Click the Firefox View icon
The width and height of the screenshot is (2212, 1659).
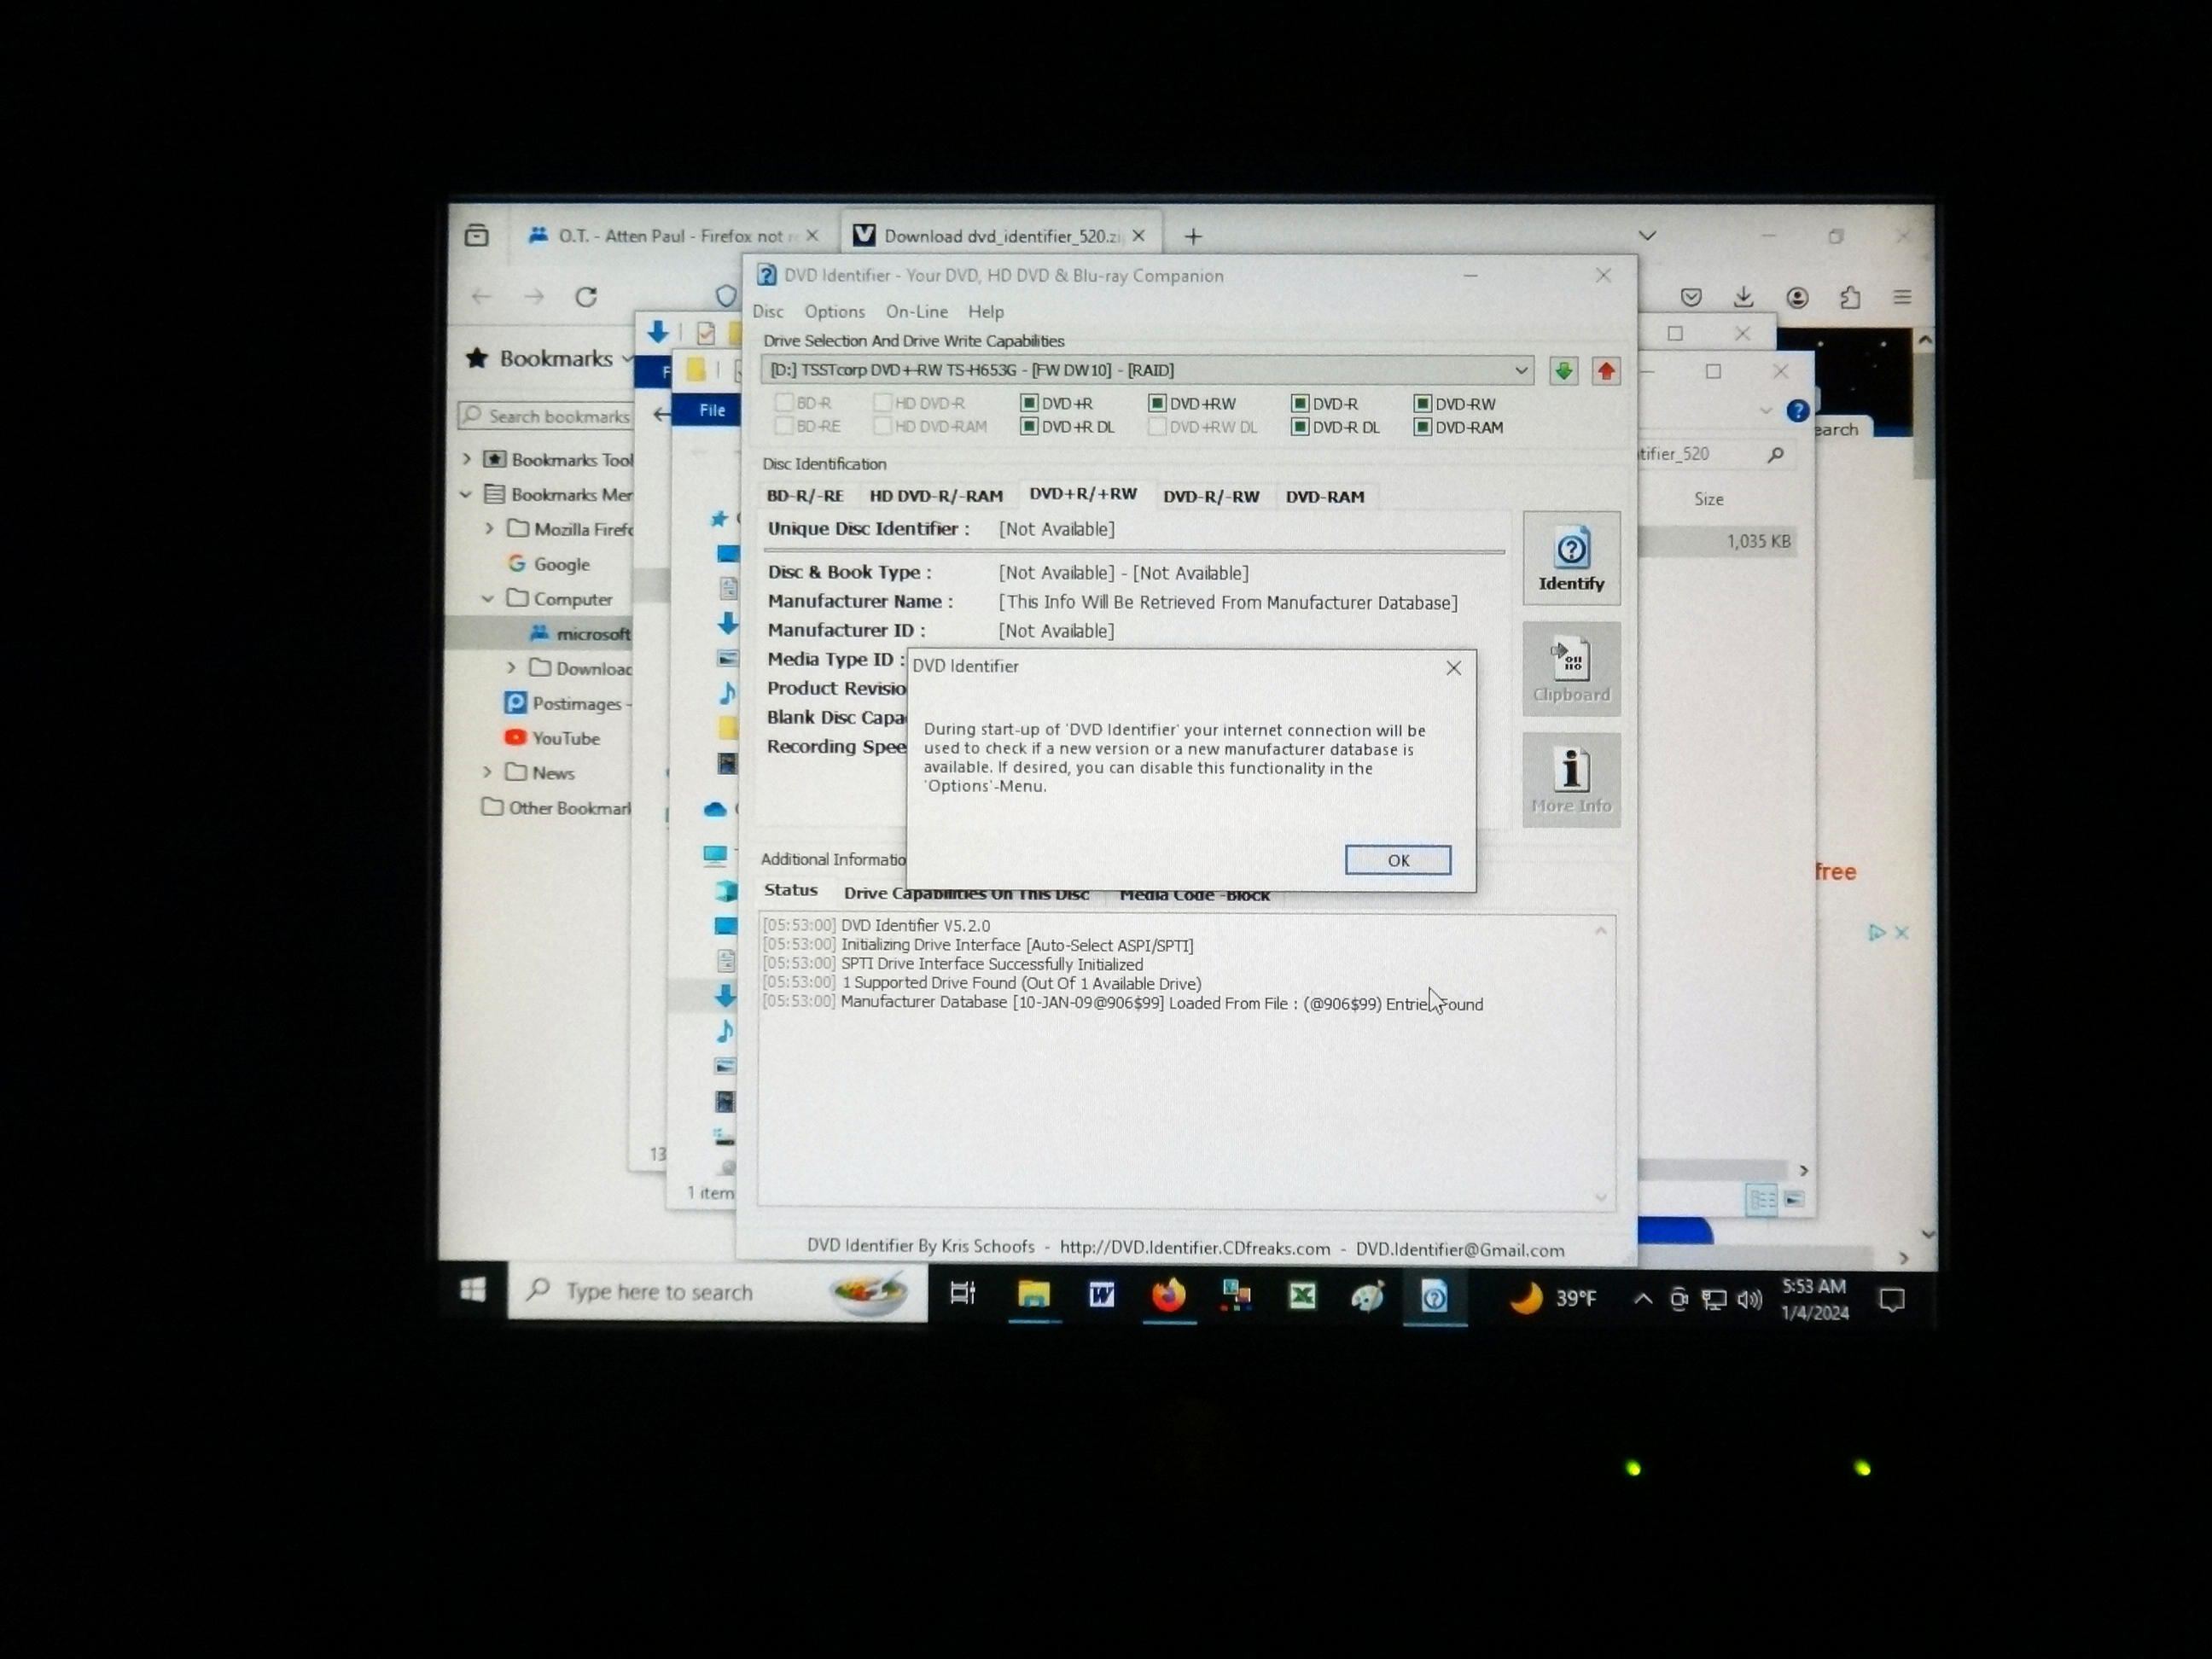[x=477, y=236]
